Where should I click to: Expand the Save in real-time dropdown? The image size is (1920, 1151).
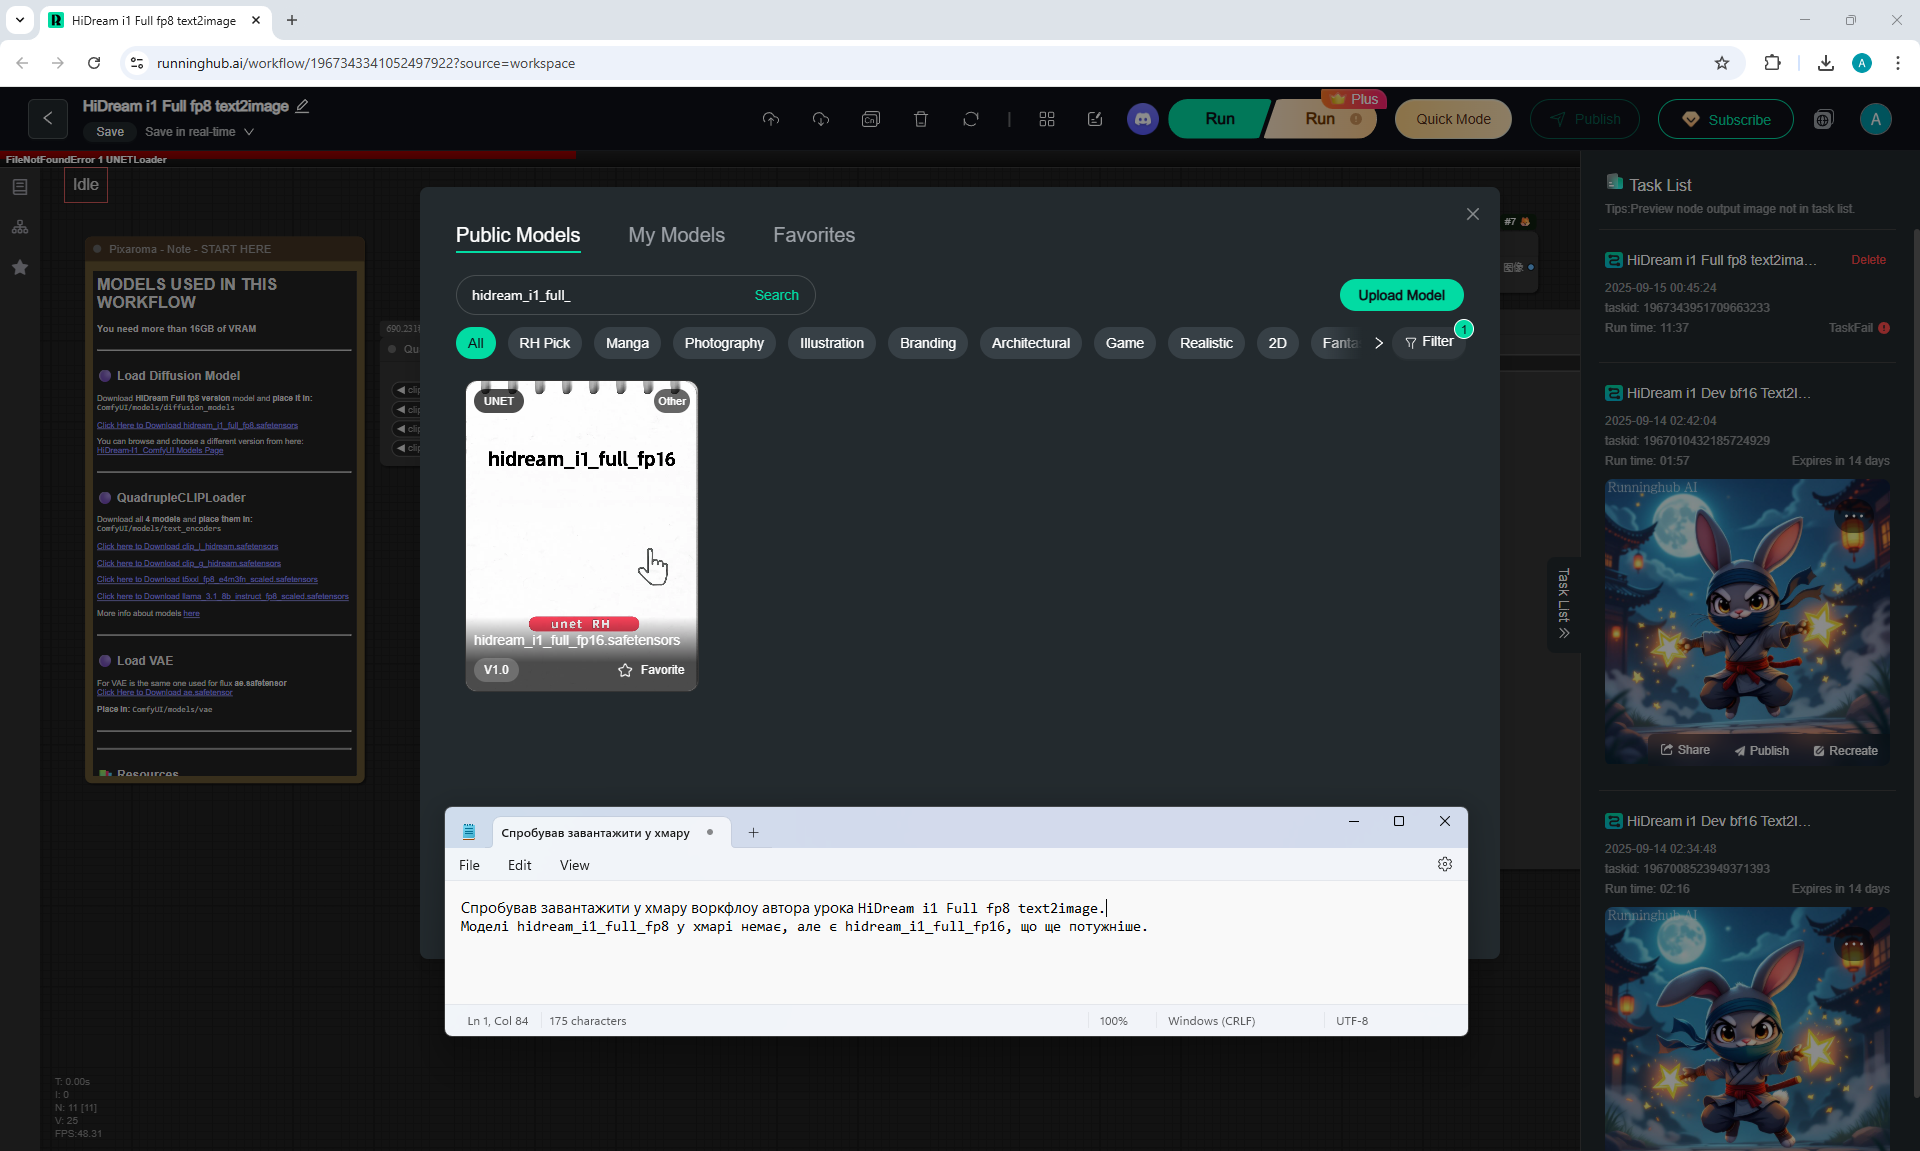tap(249, 132)
